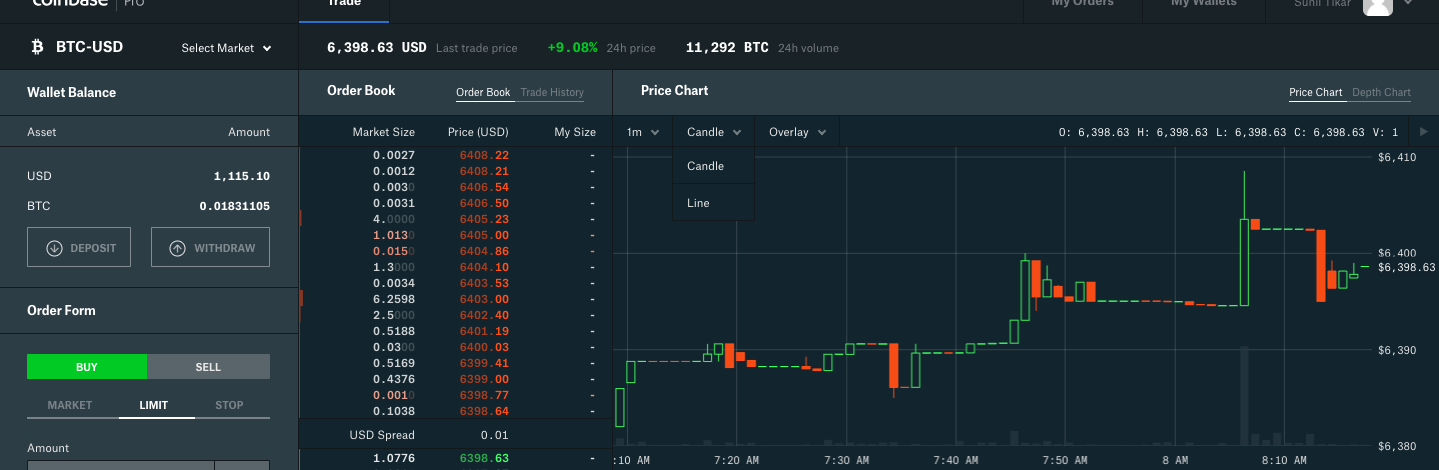Select the STOP order type tab
1439x470 pixels.
[x=229, y=405]
